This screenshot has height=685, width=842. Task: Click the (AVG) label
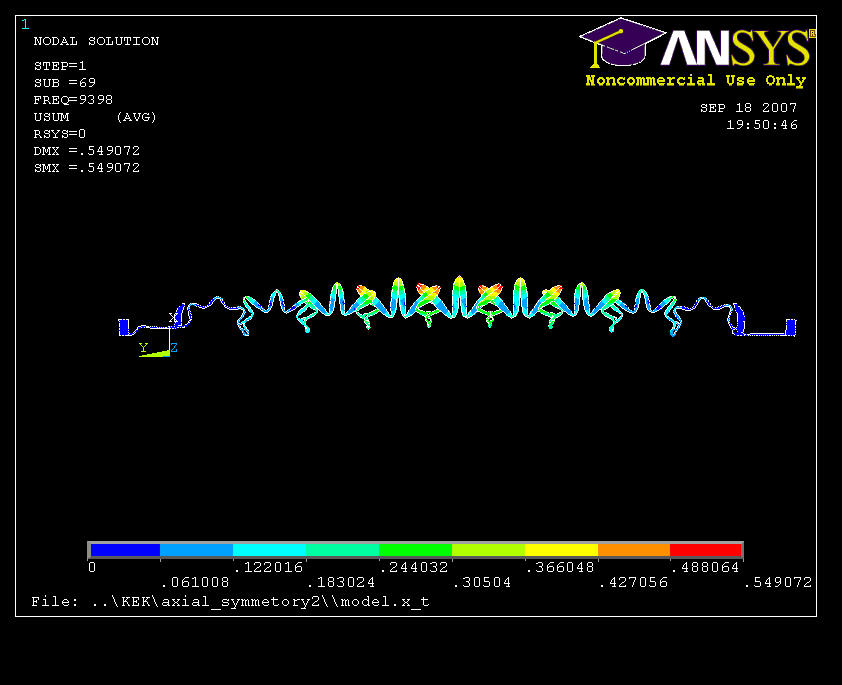(136, 117)
